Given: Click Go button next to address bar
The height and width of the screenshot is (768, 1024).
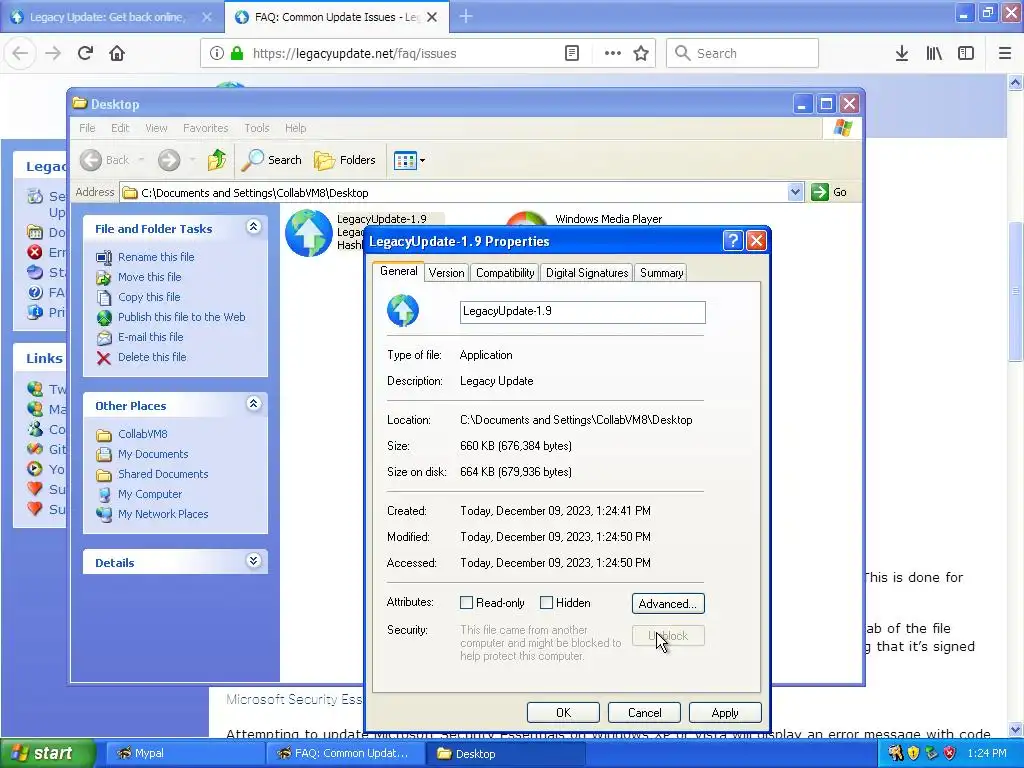Looking at the screenshot, I should click(x=829, y=192).
